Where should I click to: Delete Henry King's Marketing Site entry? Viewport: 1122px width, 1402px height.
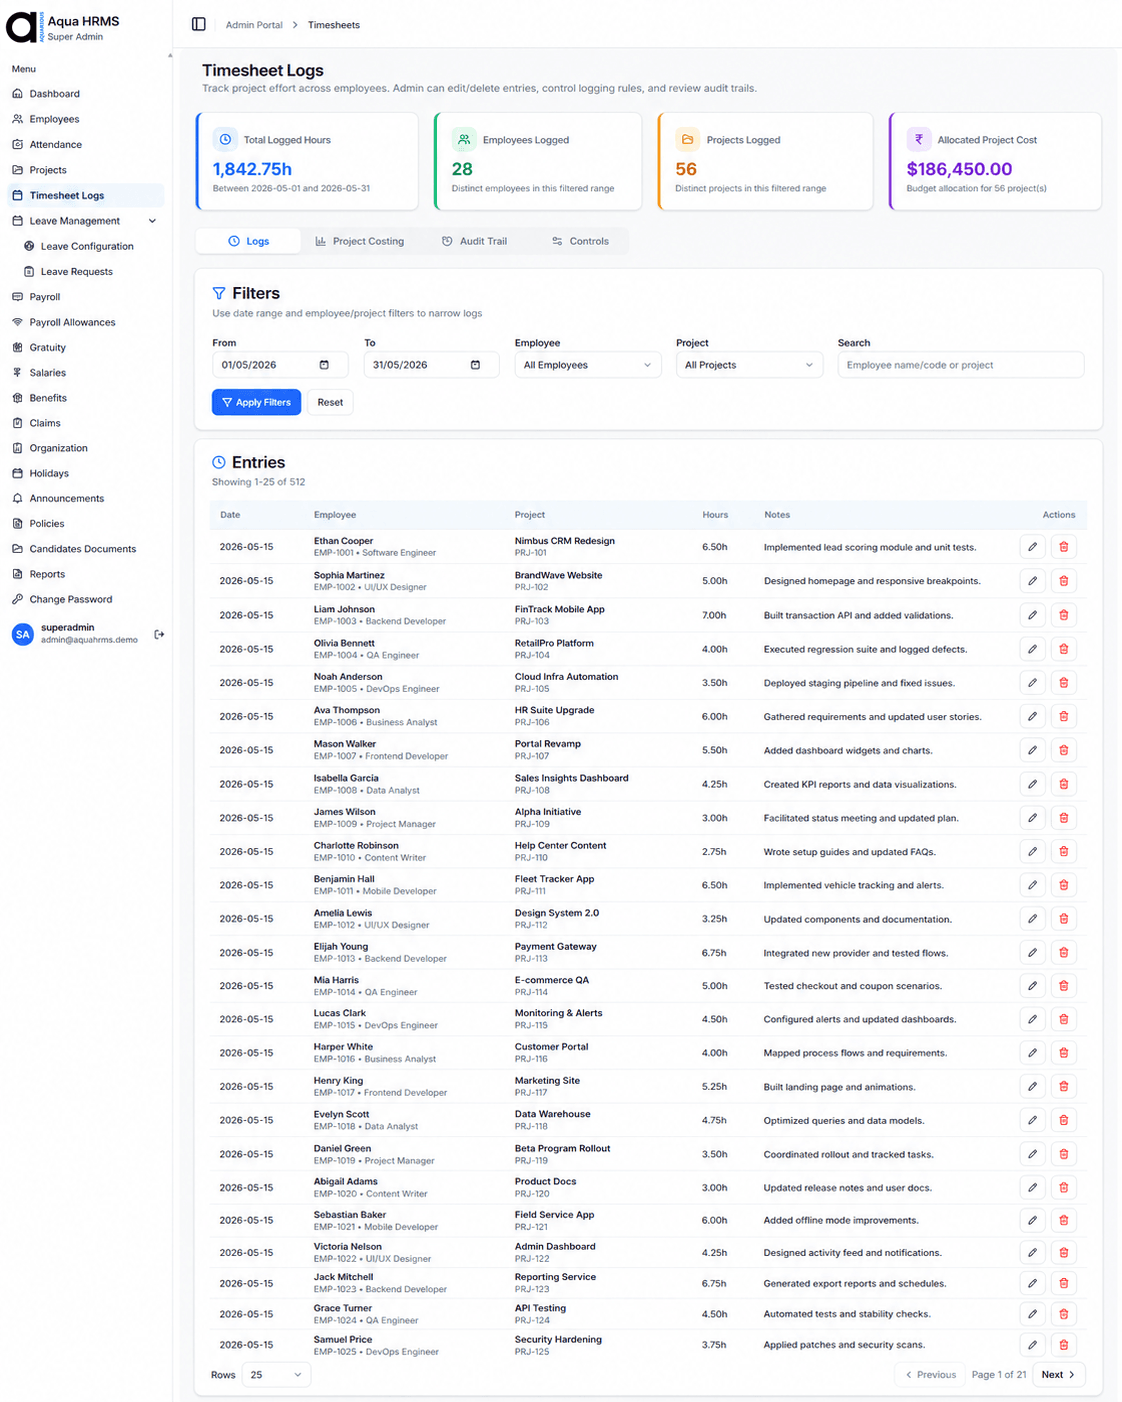coord(1063,1087)
